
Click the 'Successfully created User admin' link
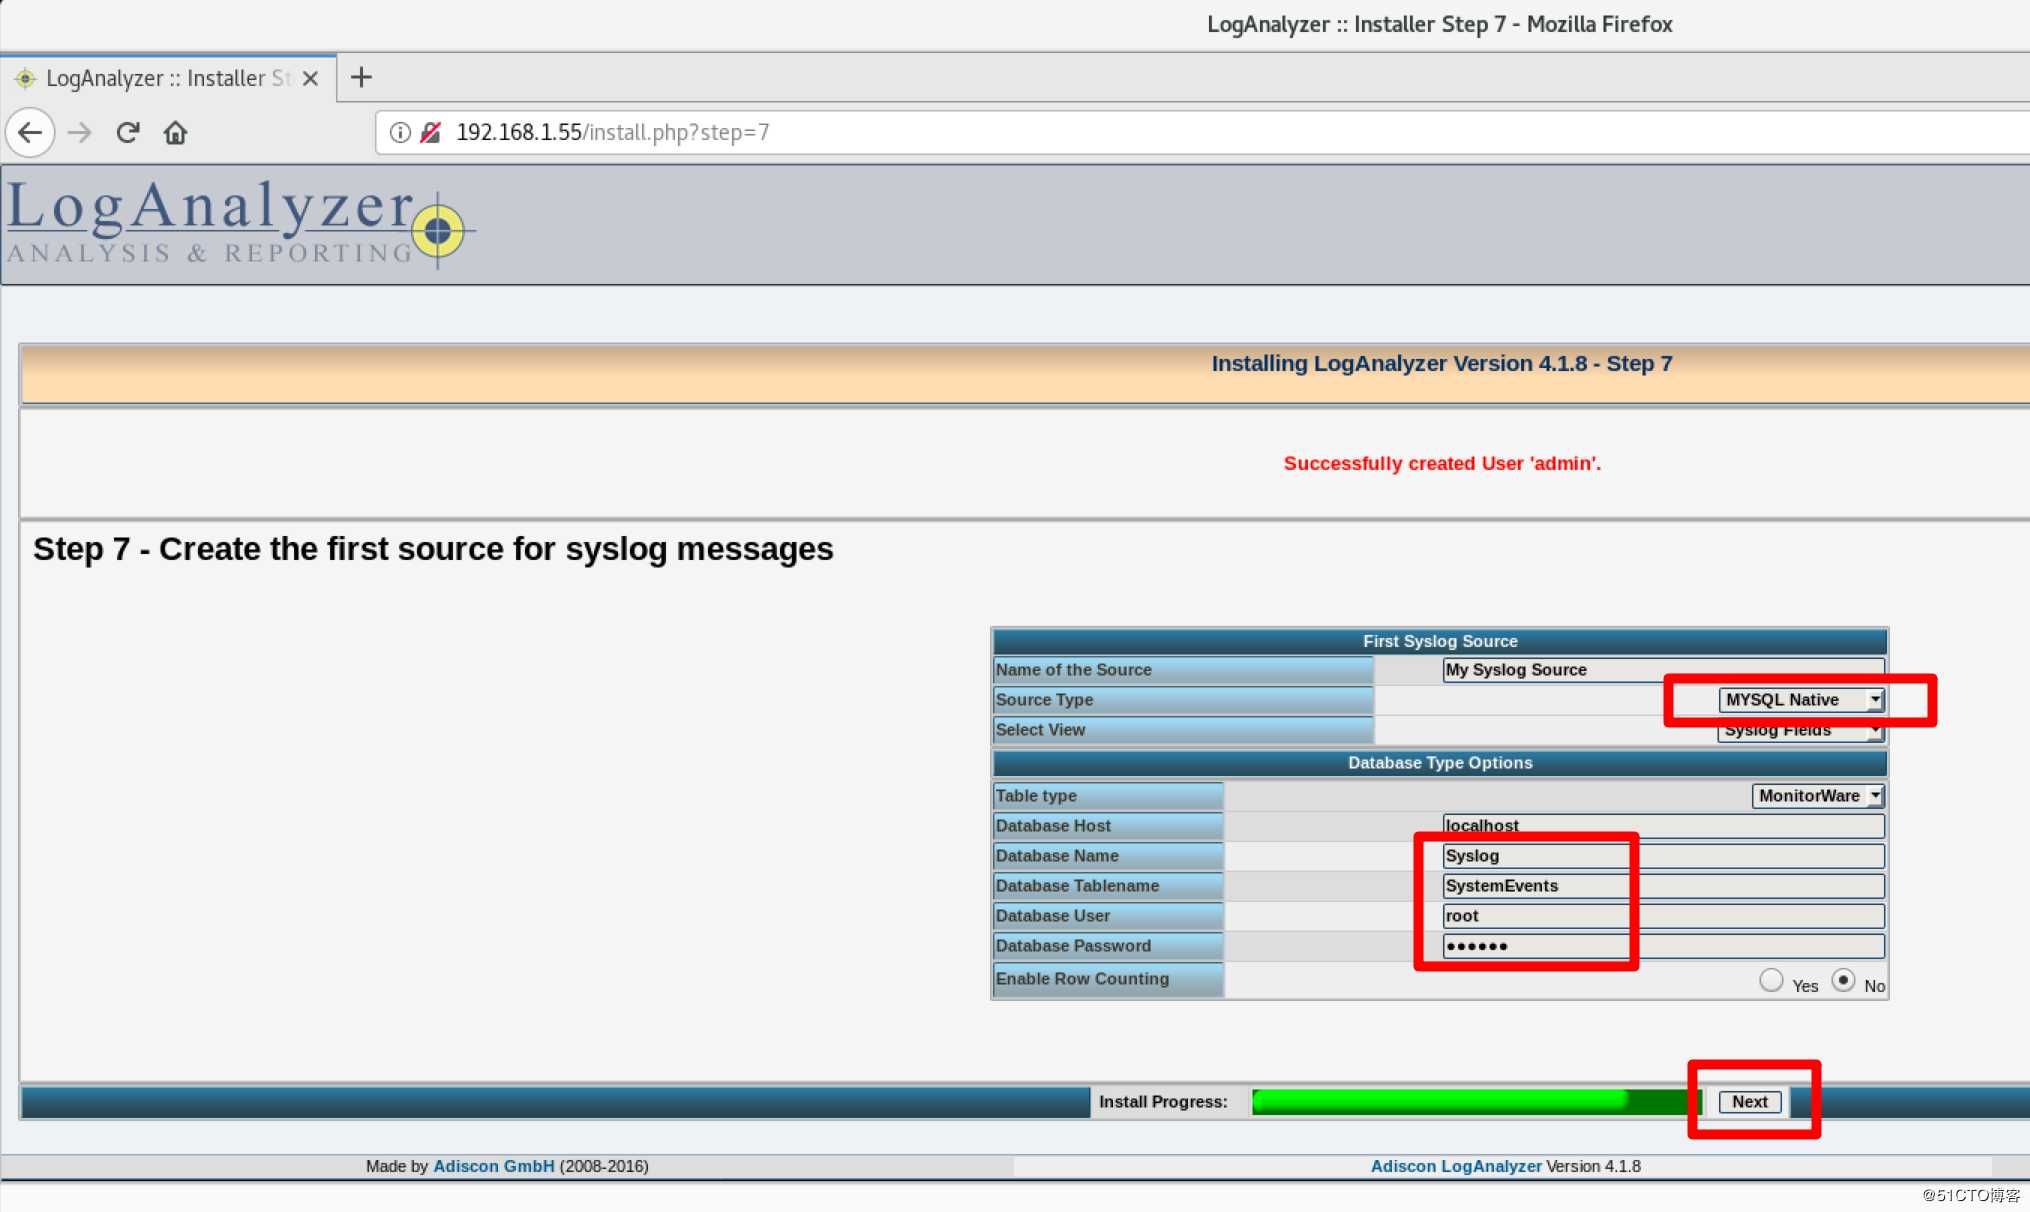click(x=1443, y=463)
